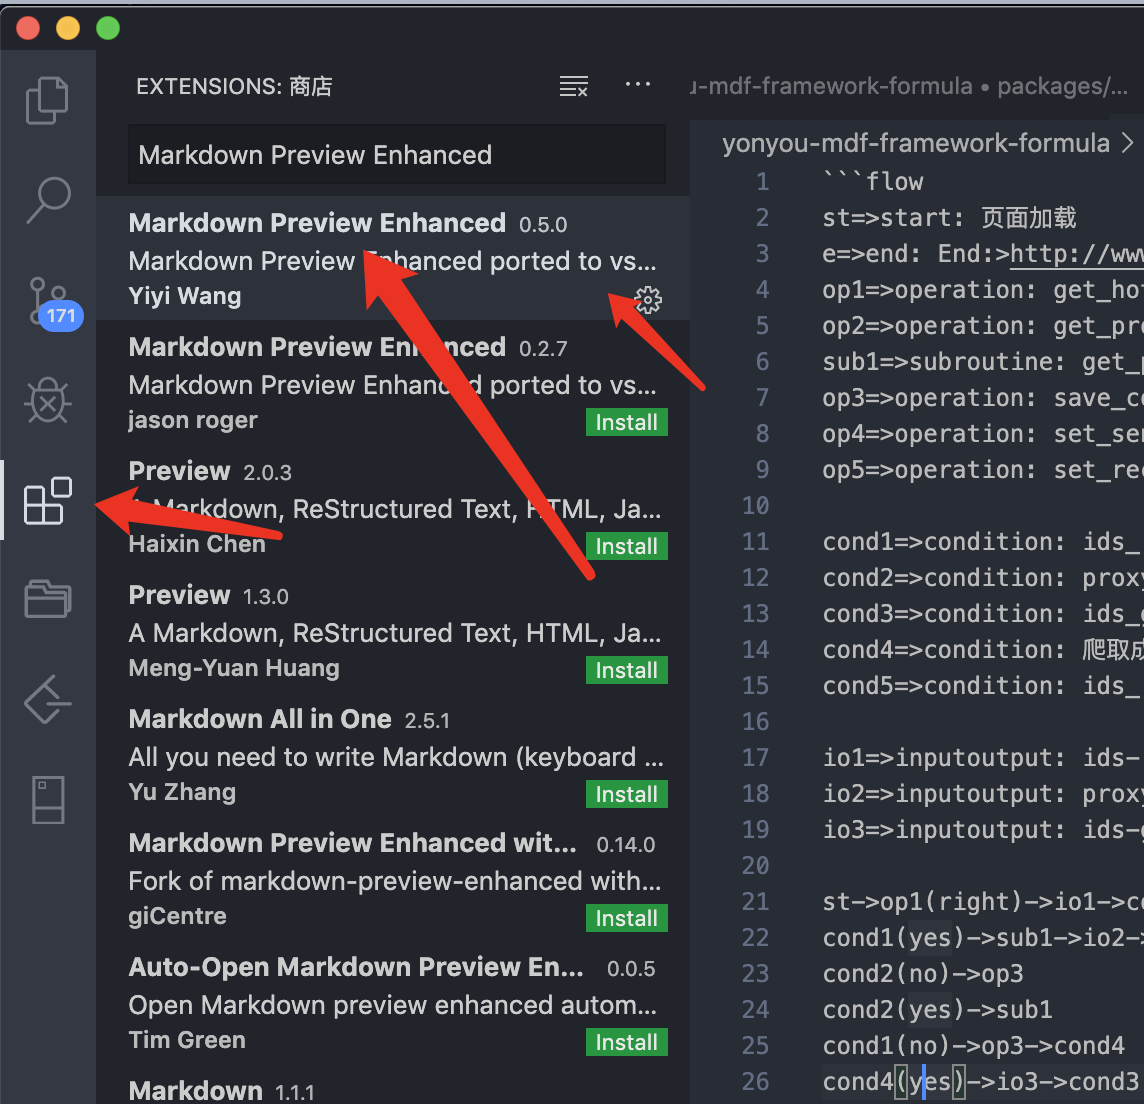
Task: Click line number 1 in gutter
Action: [x=762, y=182]
